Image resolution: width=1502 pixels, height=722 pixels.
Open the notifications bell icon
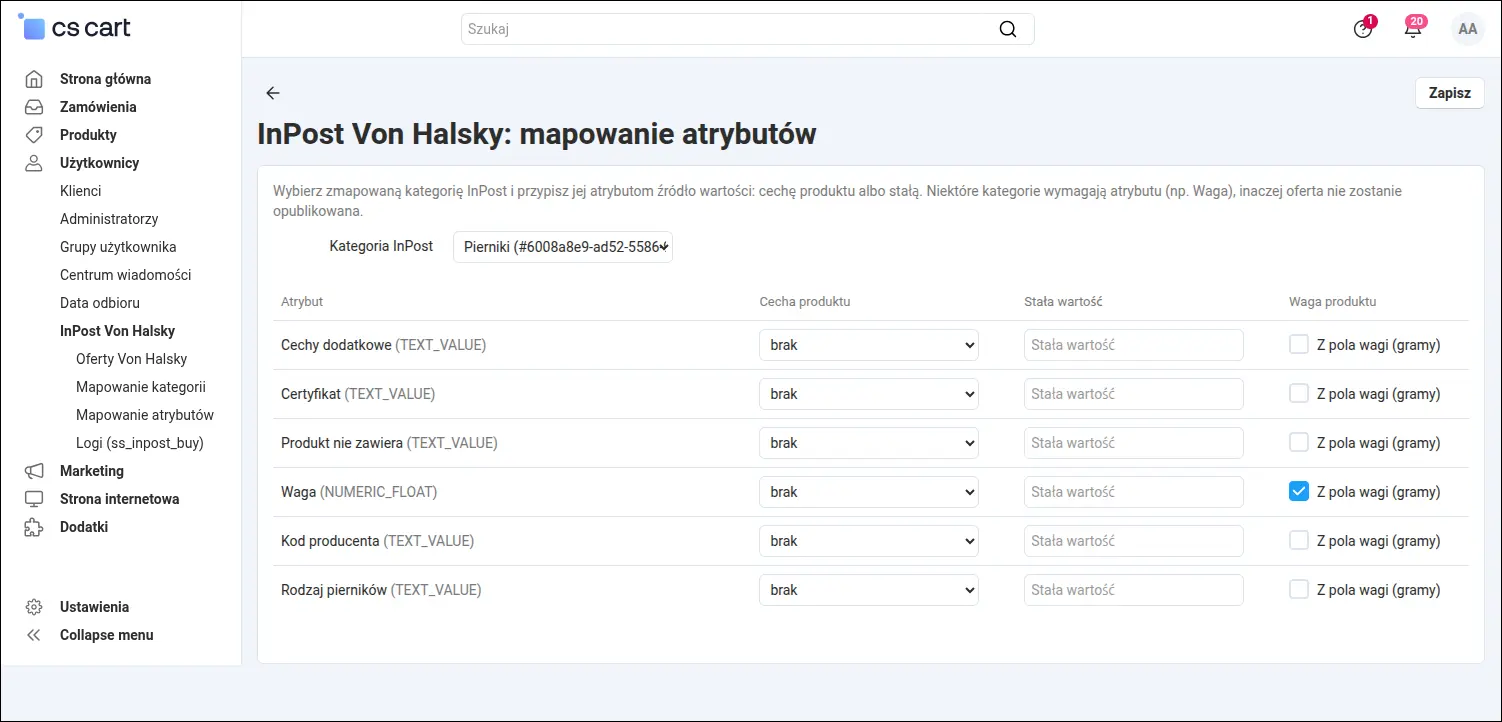pos(1413,28)
